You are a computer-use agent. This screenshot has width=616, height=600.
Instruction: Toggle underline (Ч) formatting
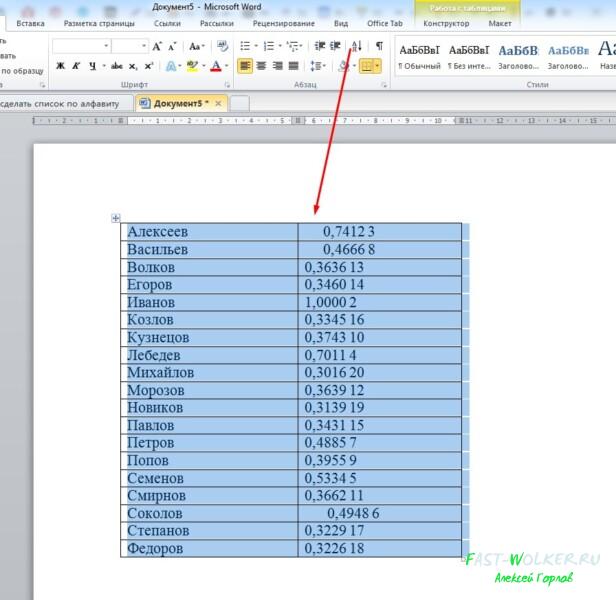point(92,66)
